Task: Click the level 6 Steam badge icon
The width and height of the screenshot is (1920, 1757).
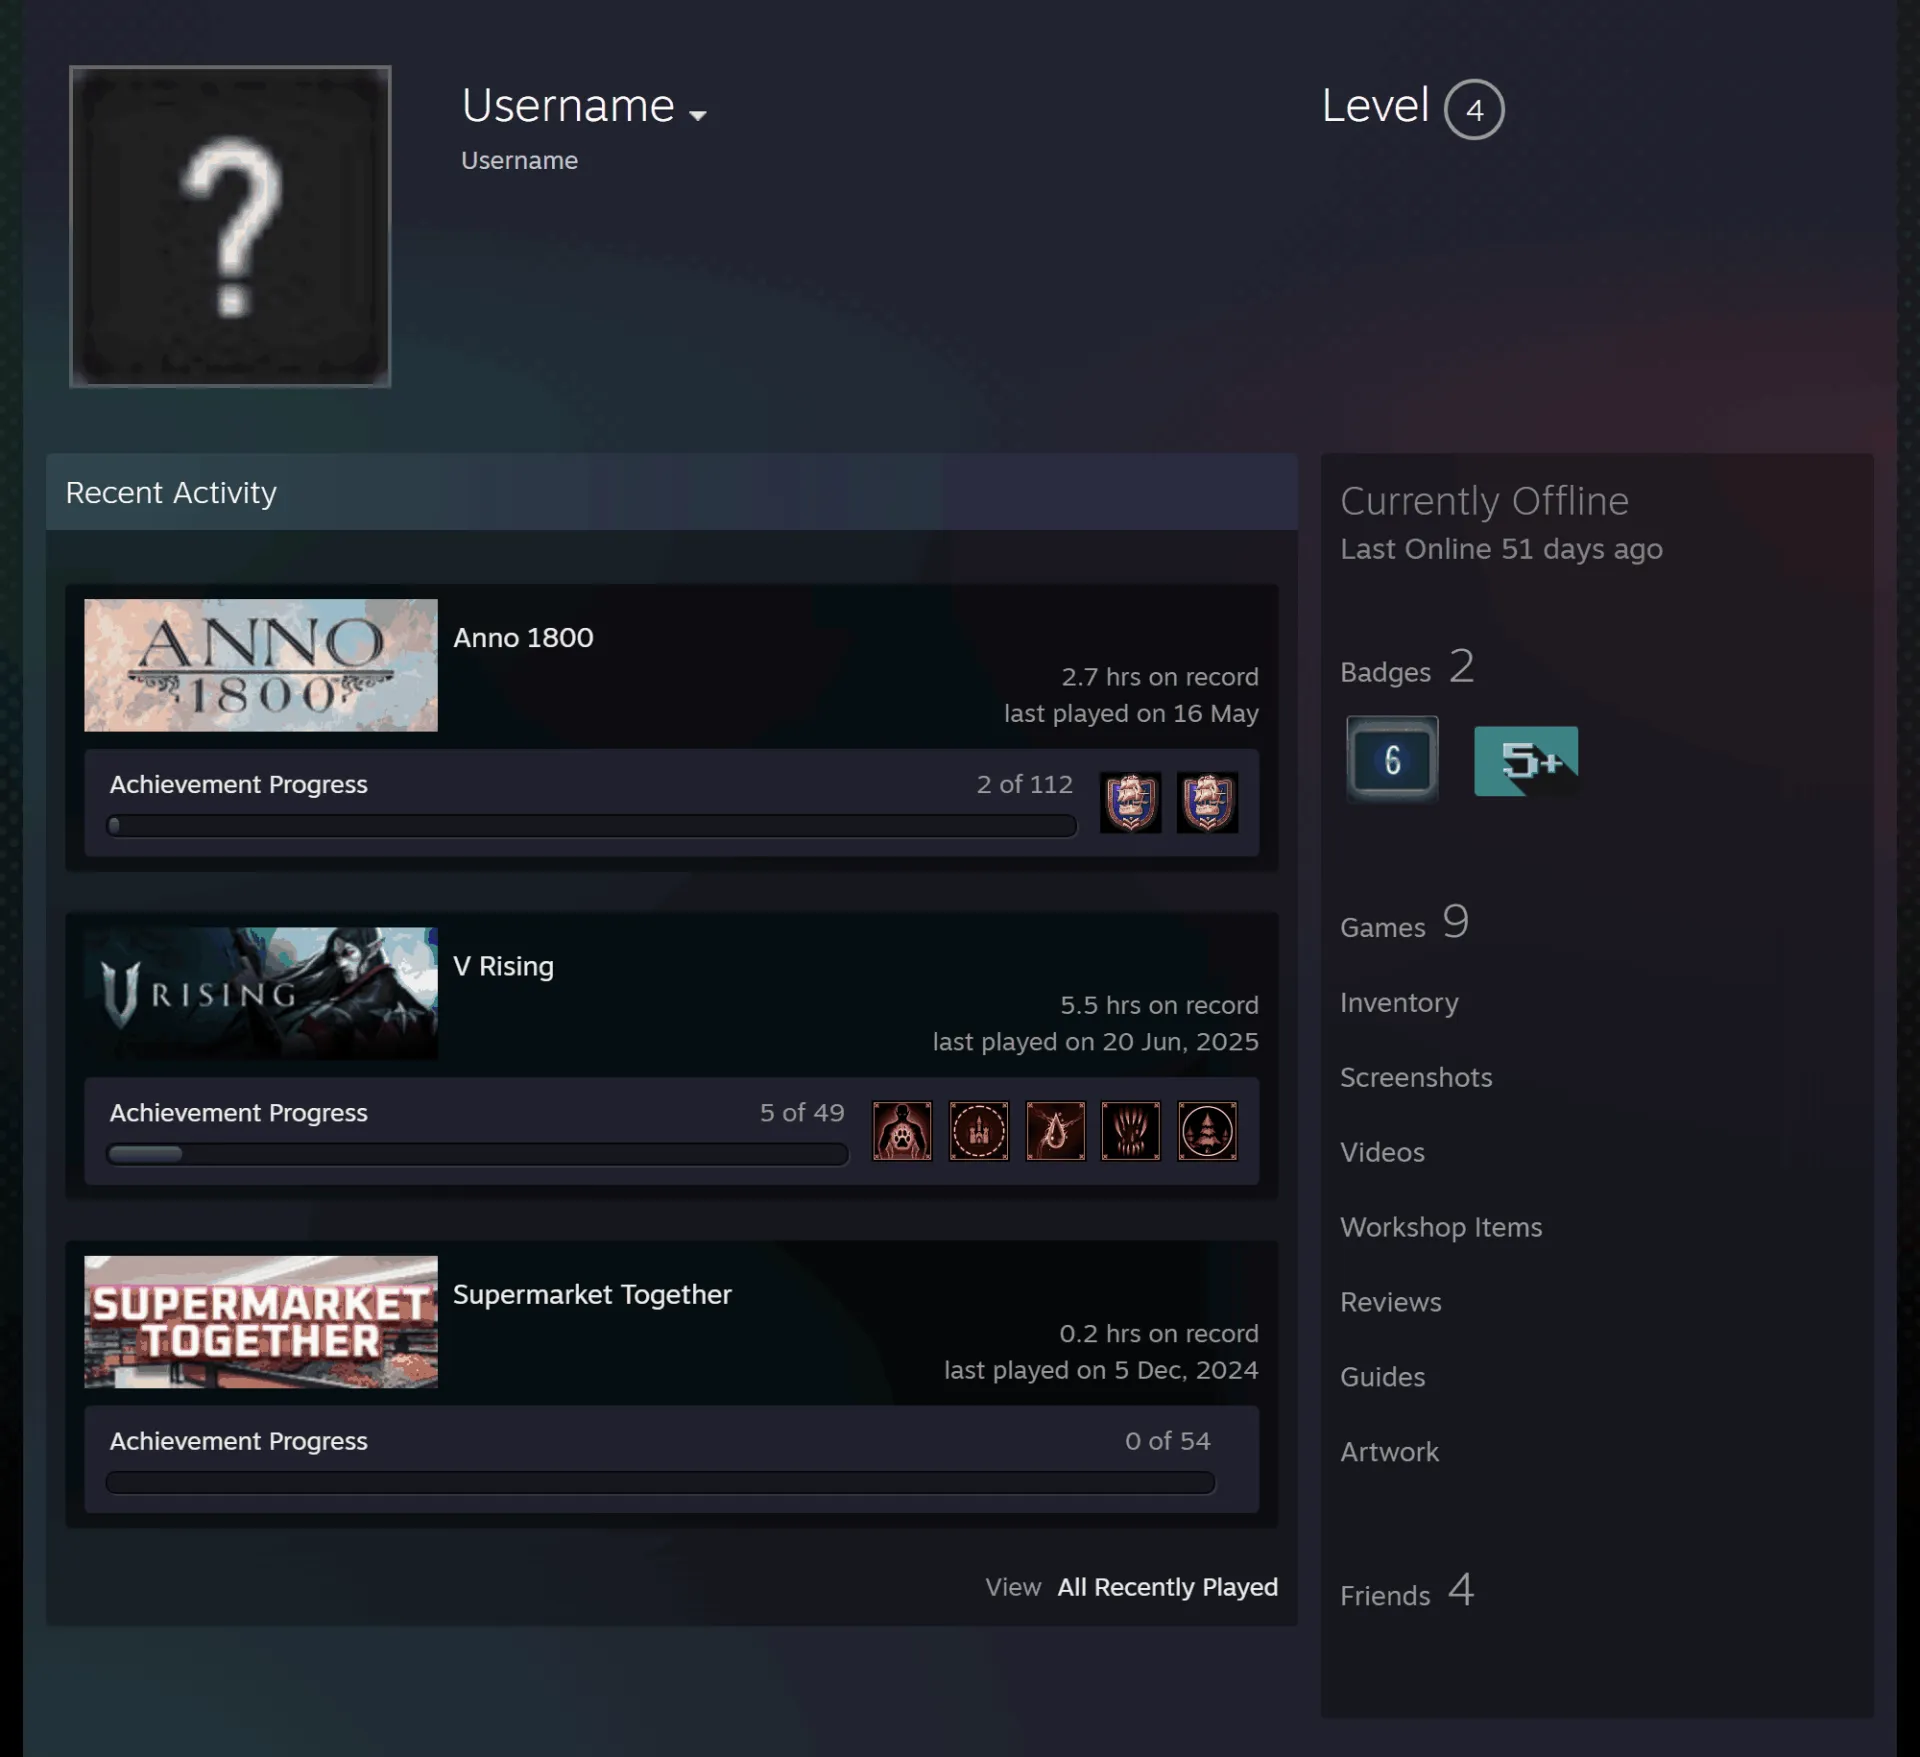Action: [x=1392, y=759]
